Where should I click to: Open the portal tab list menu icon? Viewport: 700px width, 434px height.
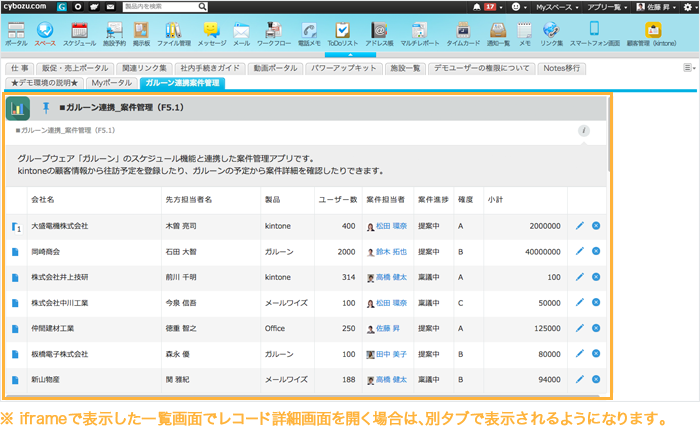689,68
